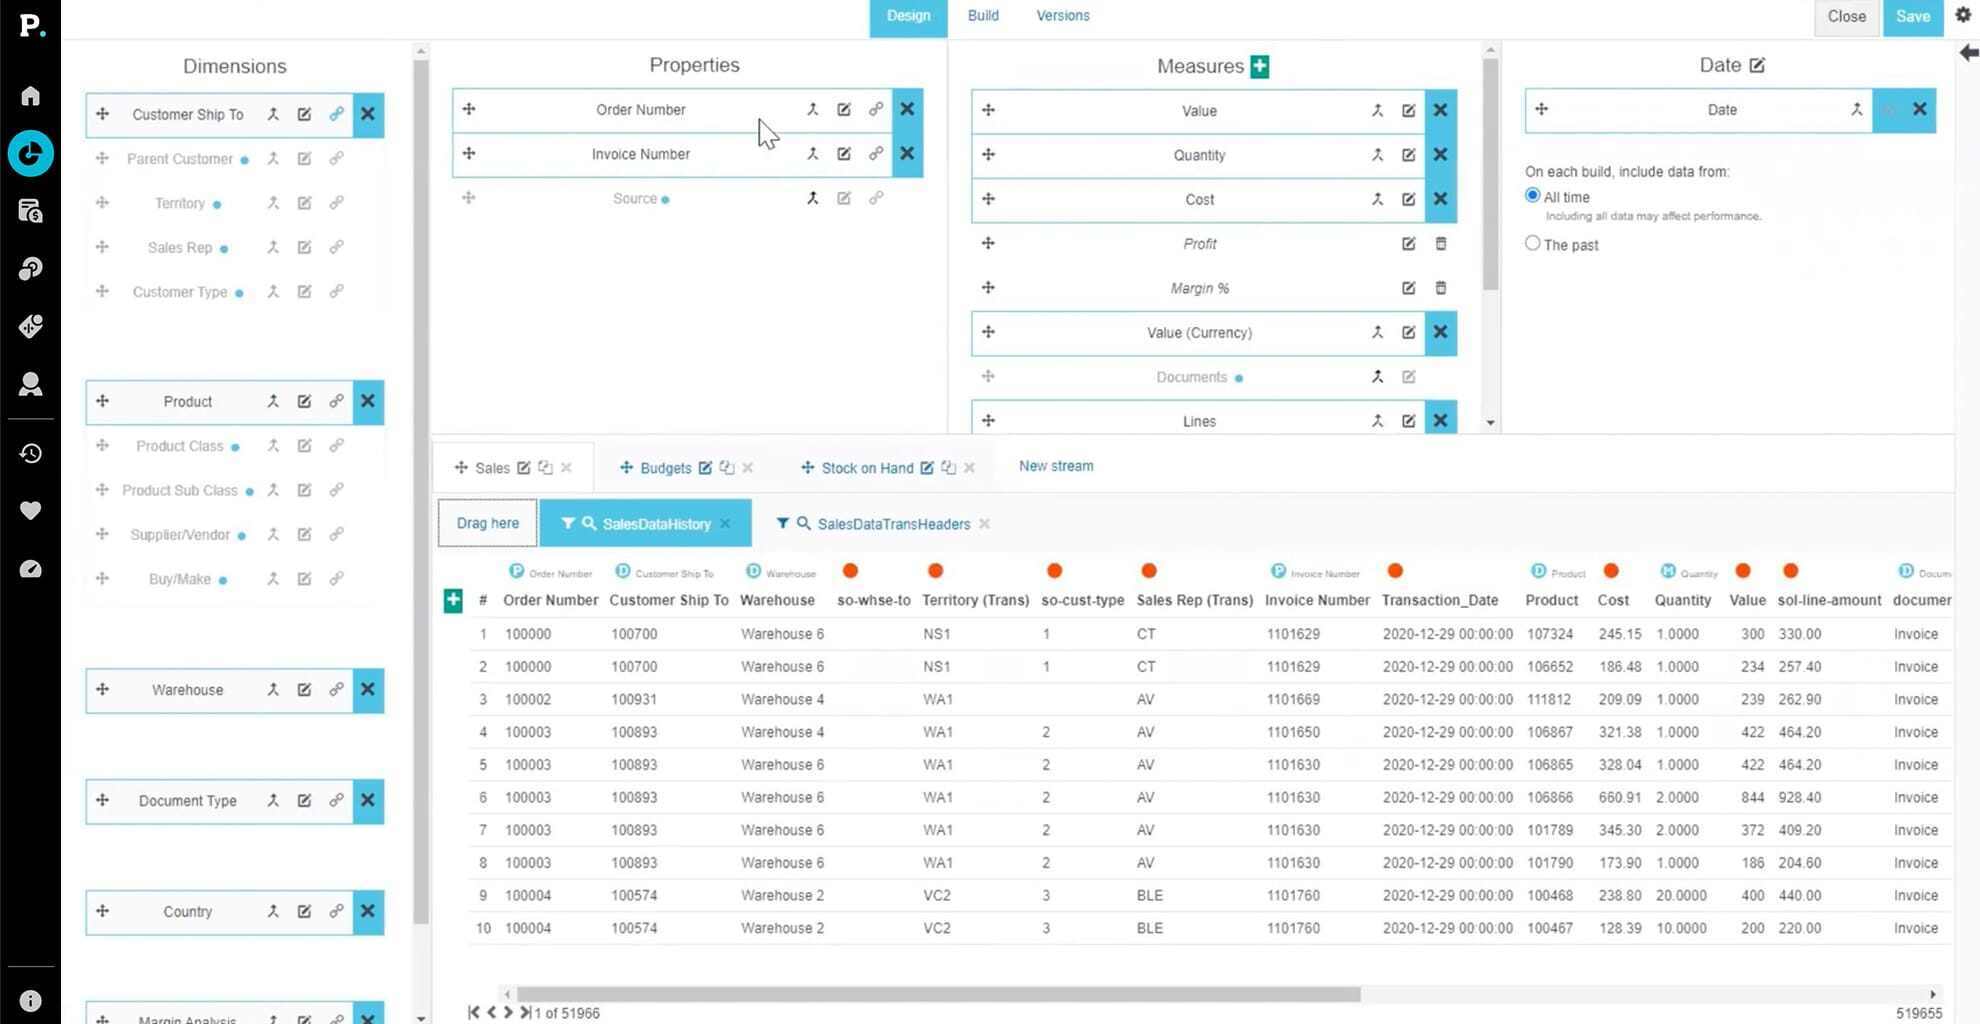Delete the Profit measure with trash icon
The height and width of the screenshot is (1024, 1980).
pos(1440,244)
